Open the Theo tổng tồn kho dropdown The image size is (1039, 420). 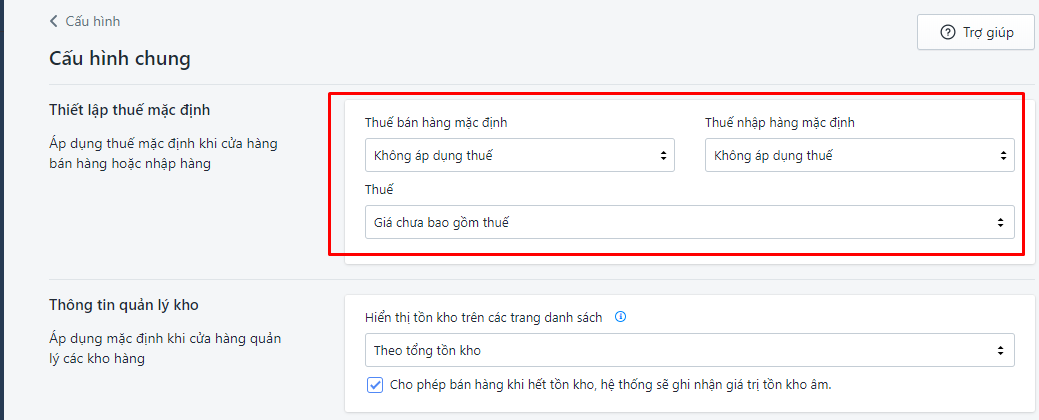pyautogui.click(x=689, y=350)
